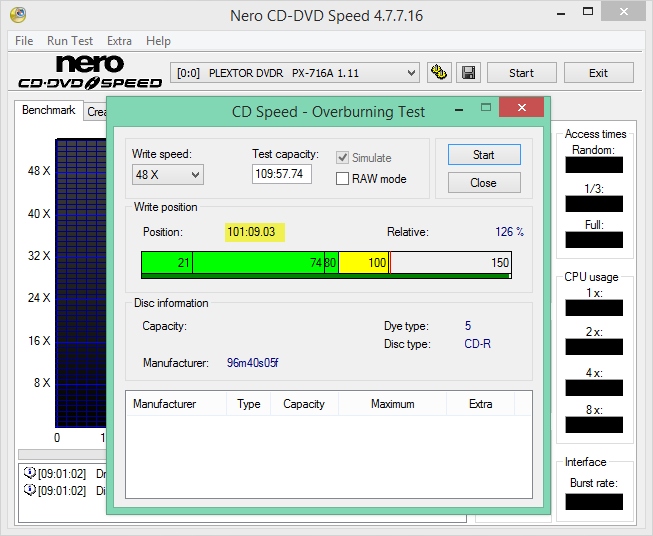
Task: Enable the RAW mode checkbox
Action: [x=343, y=179]
